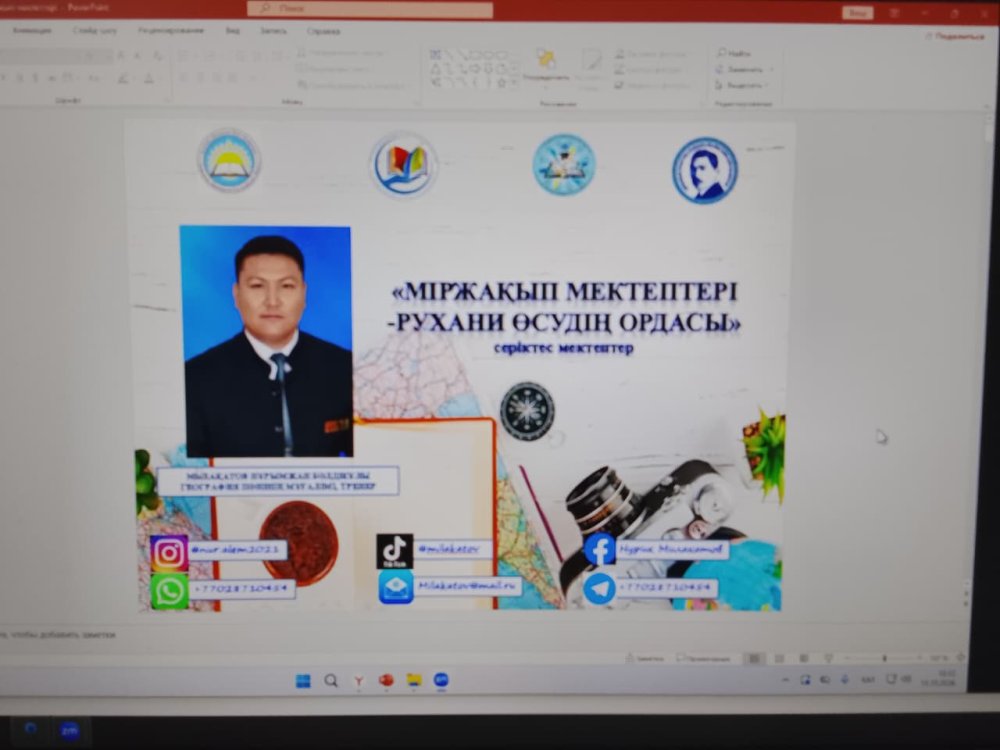Open File Explorer from taskbar
The image size is (1000, 750).
pyautogui.click(x=414, y=680)
